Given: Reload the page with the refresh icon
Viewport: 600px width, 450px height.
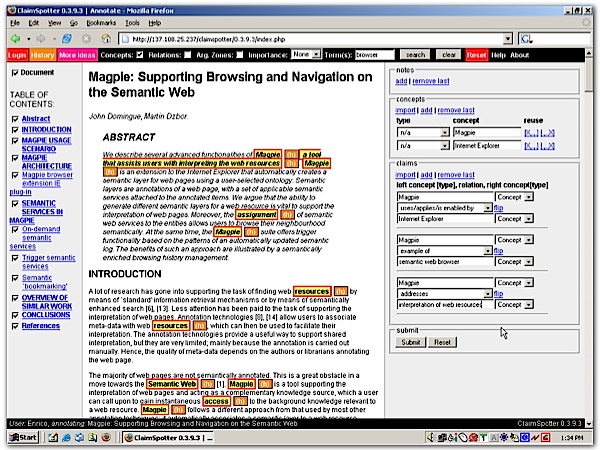Looking at the screenshot, I should 67,39.
